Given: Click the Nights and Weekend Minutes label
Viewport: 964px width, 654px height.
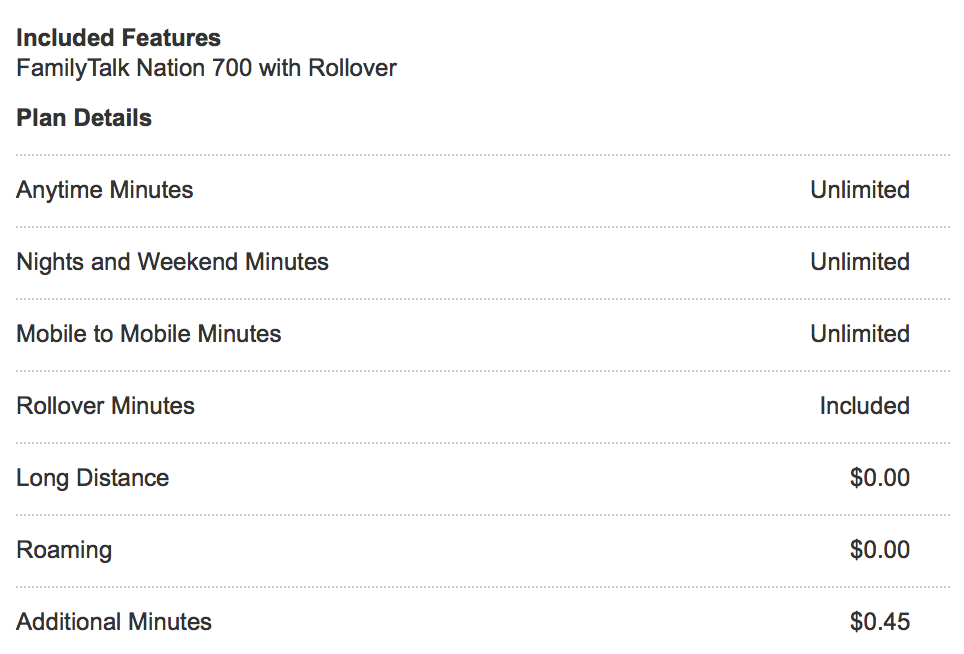Looking at the screenshot, I should 172,262.
